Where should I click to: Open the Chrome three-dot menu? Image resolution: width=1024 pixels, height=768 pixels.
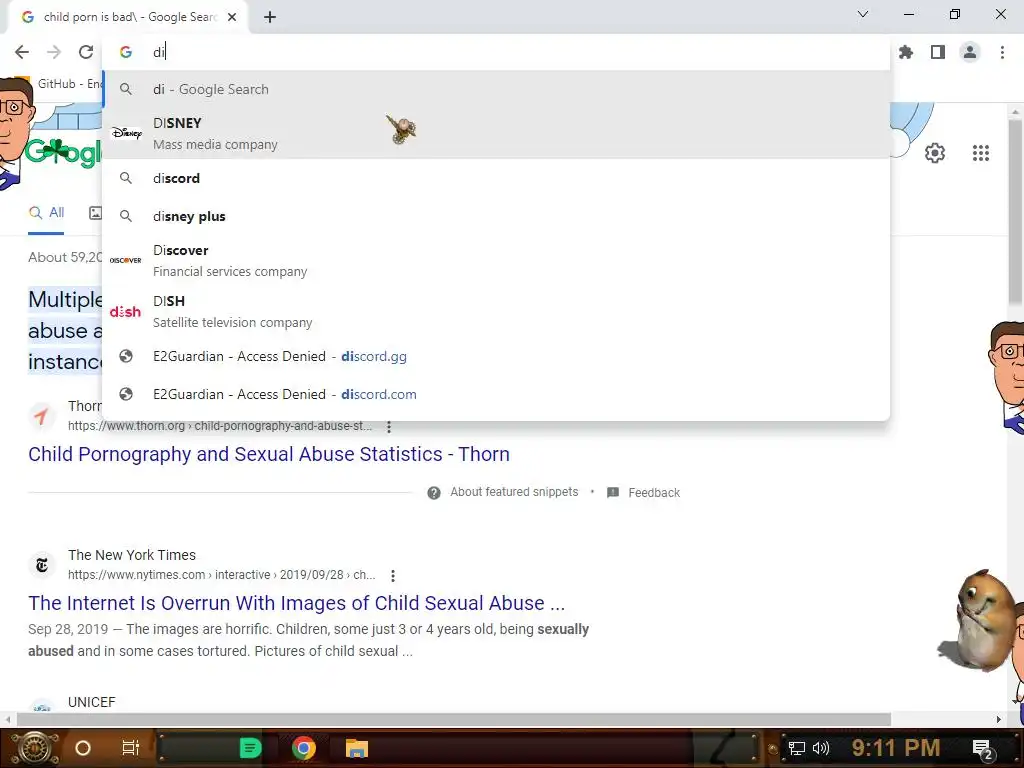1002,52
